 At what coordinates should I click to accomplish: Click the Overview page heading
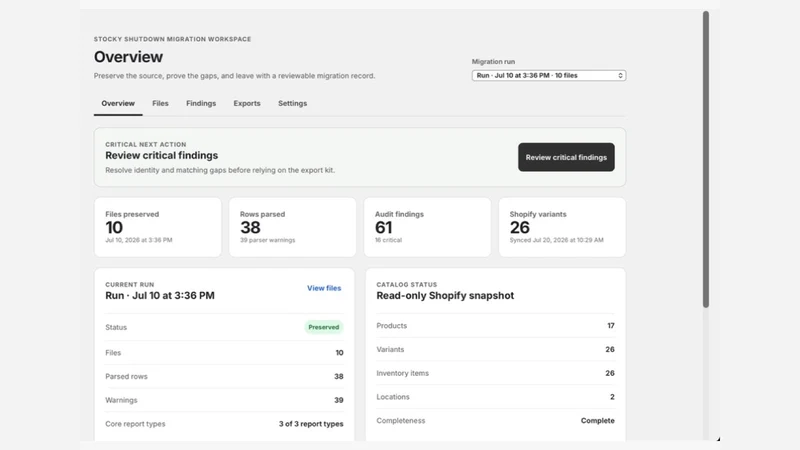[x=129, y=57]
